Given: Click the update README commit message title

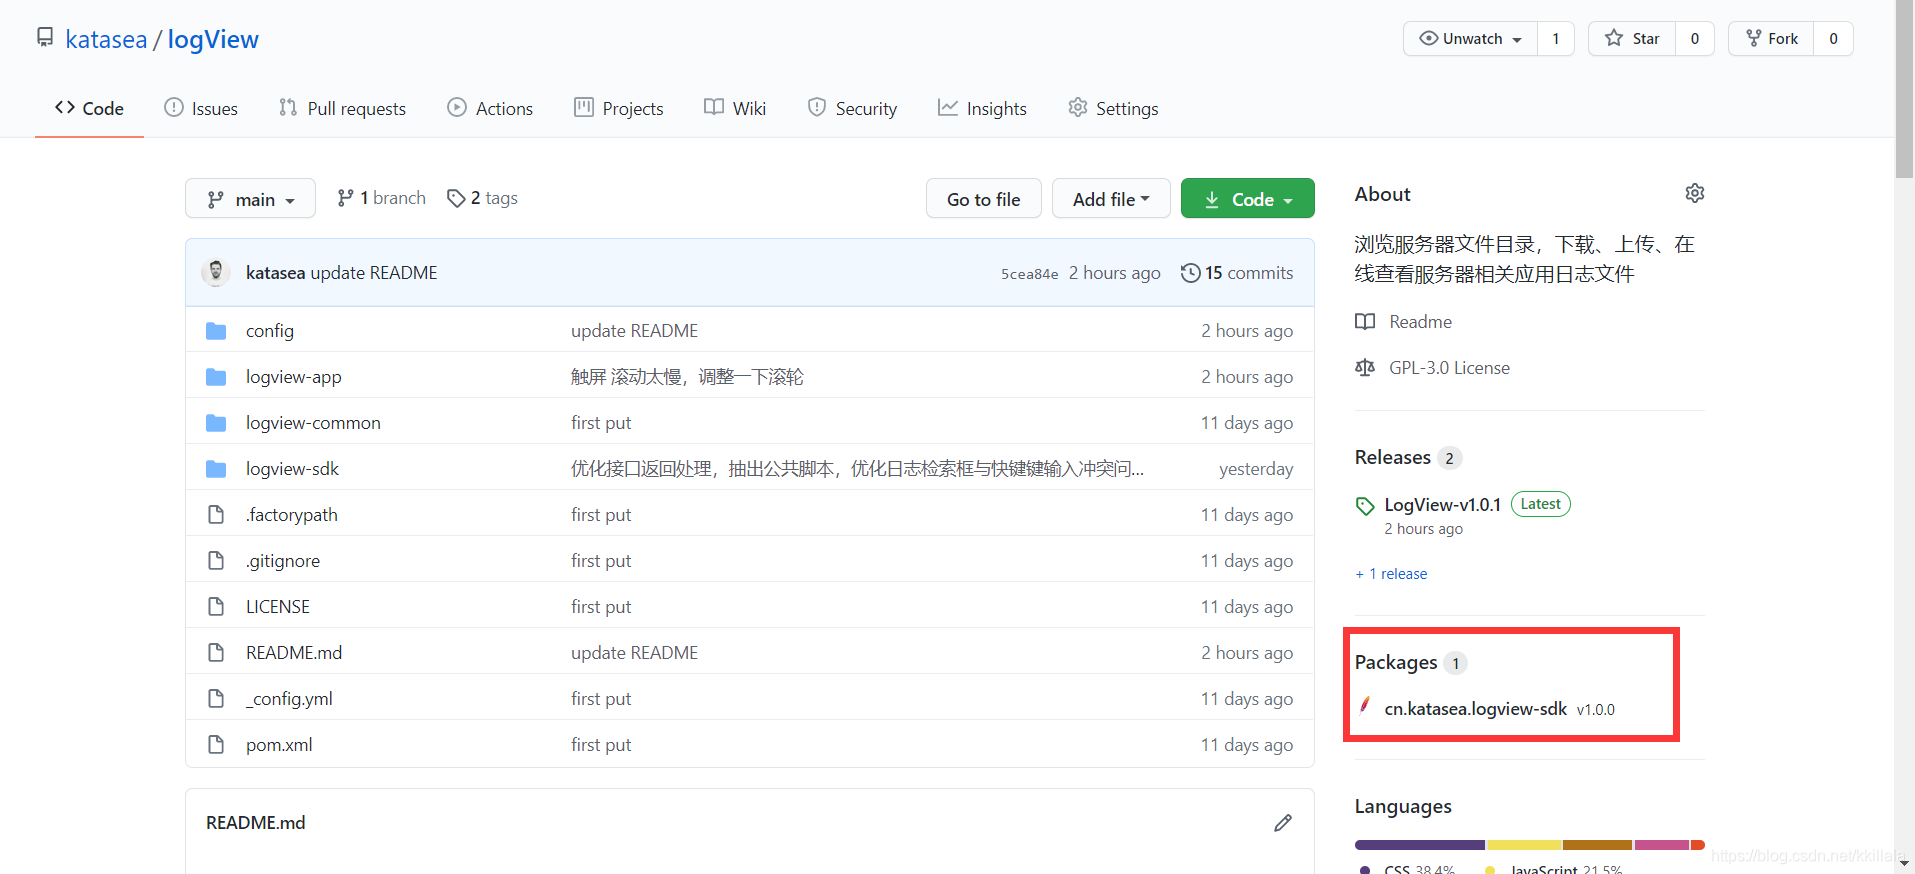Looking at the screenshot, I should point(374,273).
